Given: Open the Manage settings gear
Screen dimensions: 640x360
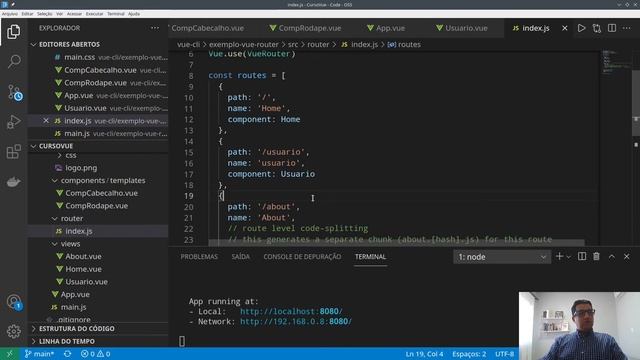Looking at the screenshot, I should pyautogui.click(x=13, y=331).
